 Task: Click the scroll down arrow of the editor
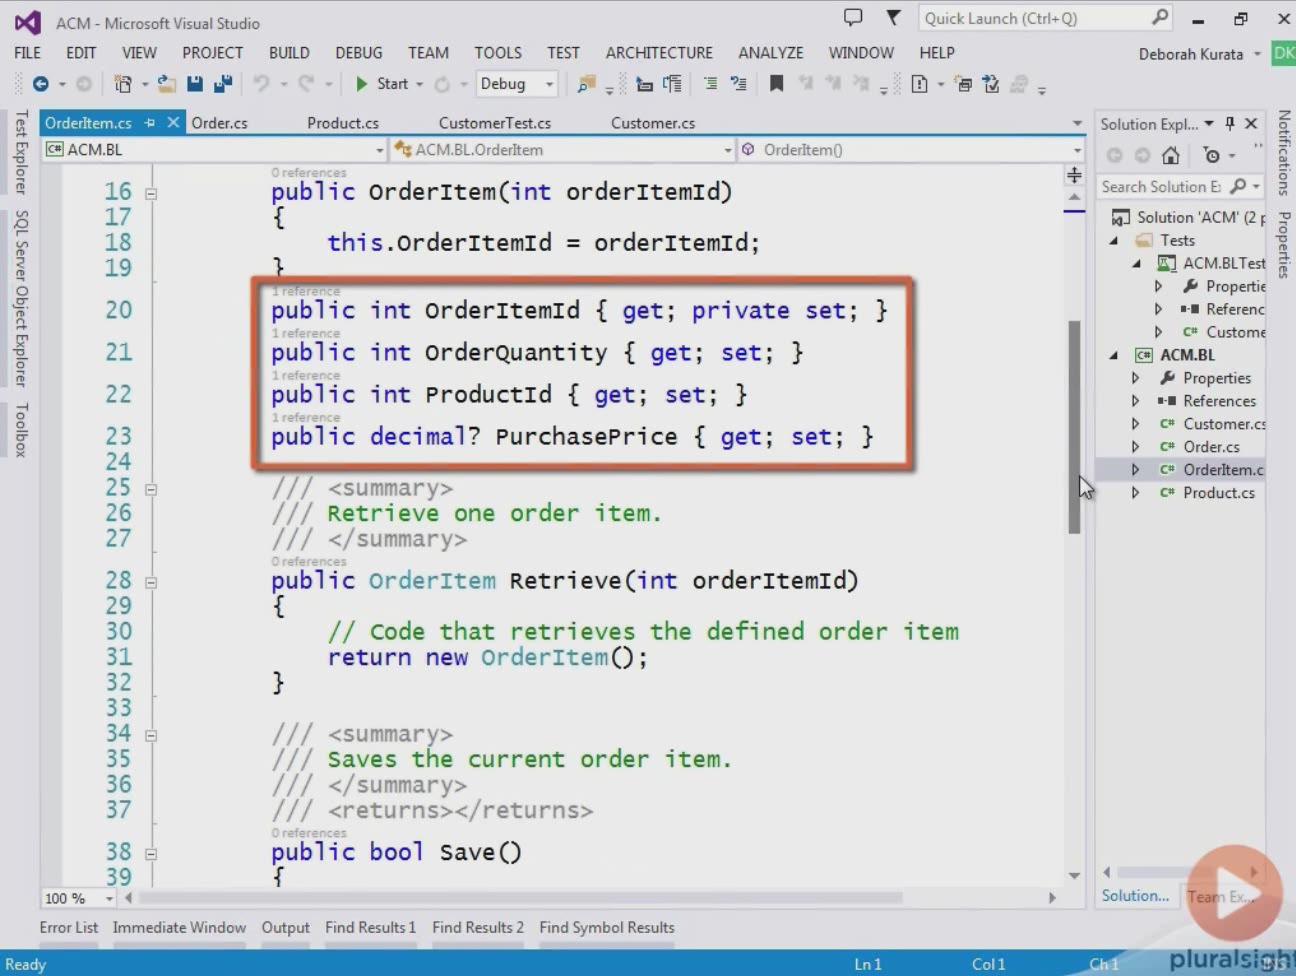[1074, 875]
